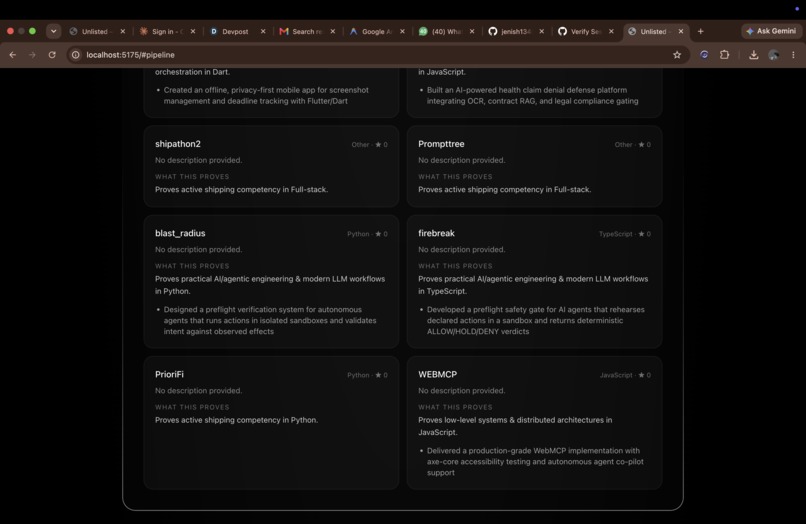
Task: Click the star icon on WEBMCP card
Action: point(641,375)
